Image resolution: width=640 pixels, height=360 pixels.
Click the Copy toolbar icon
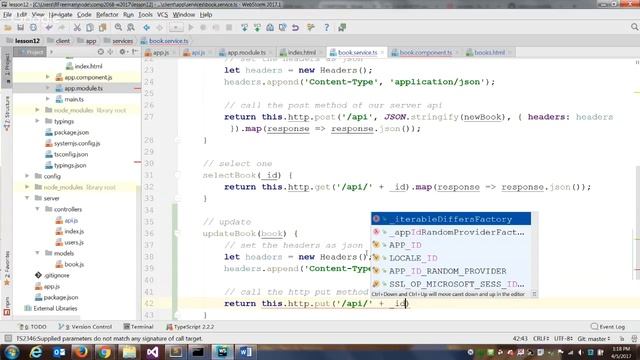pos(89,27)
